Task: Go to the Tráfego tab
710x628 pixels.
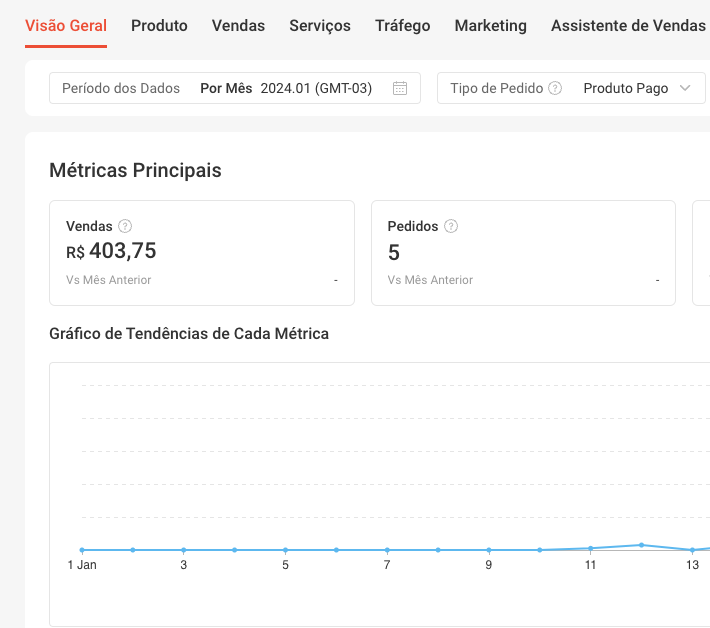Action: click(x=403, y=26)
